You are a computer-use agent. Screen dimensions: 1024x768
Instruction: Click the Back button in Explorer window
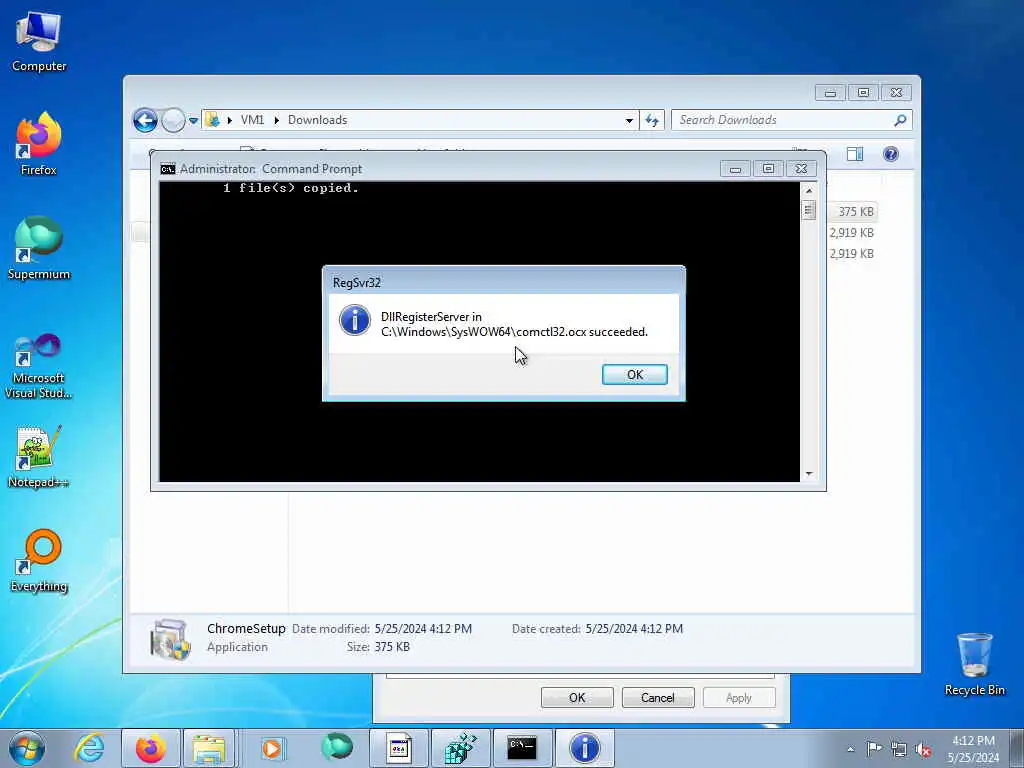pos(145,120)
